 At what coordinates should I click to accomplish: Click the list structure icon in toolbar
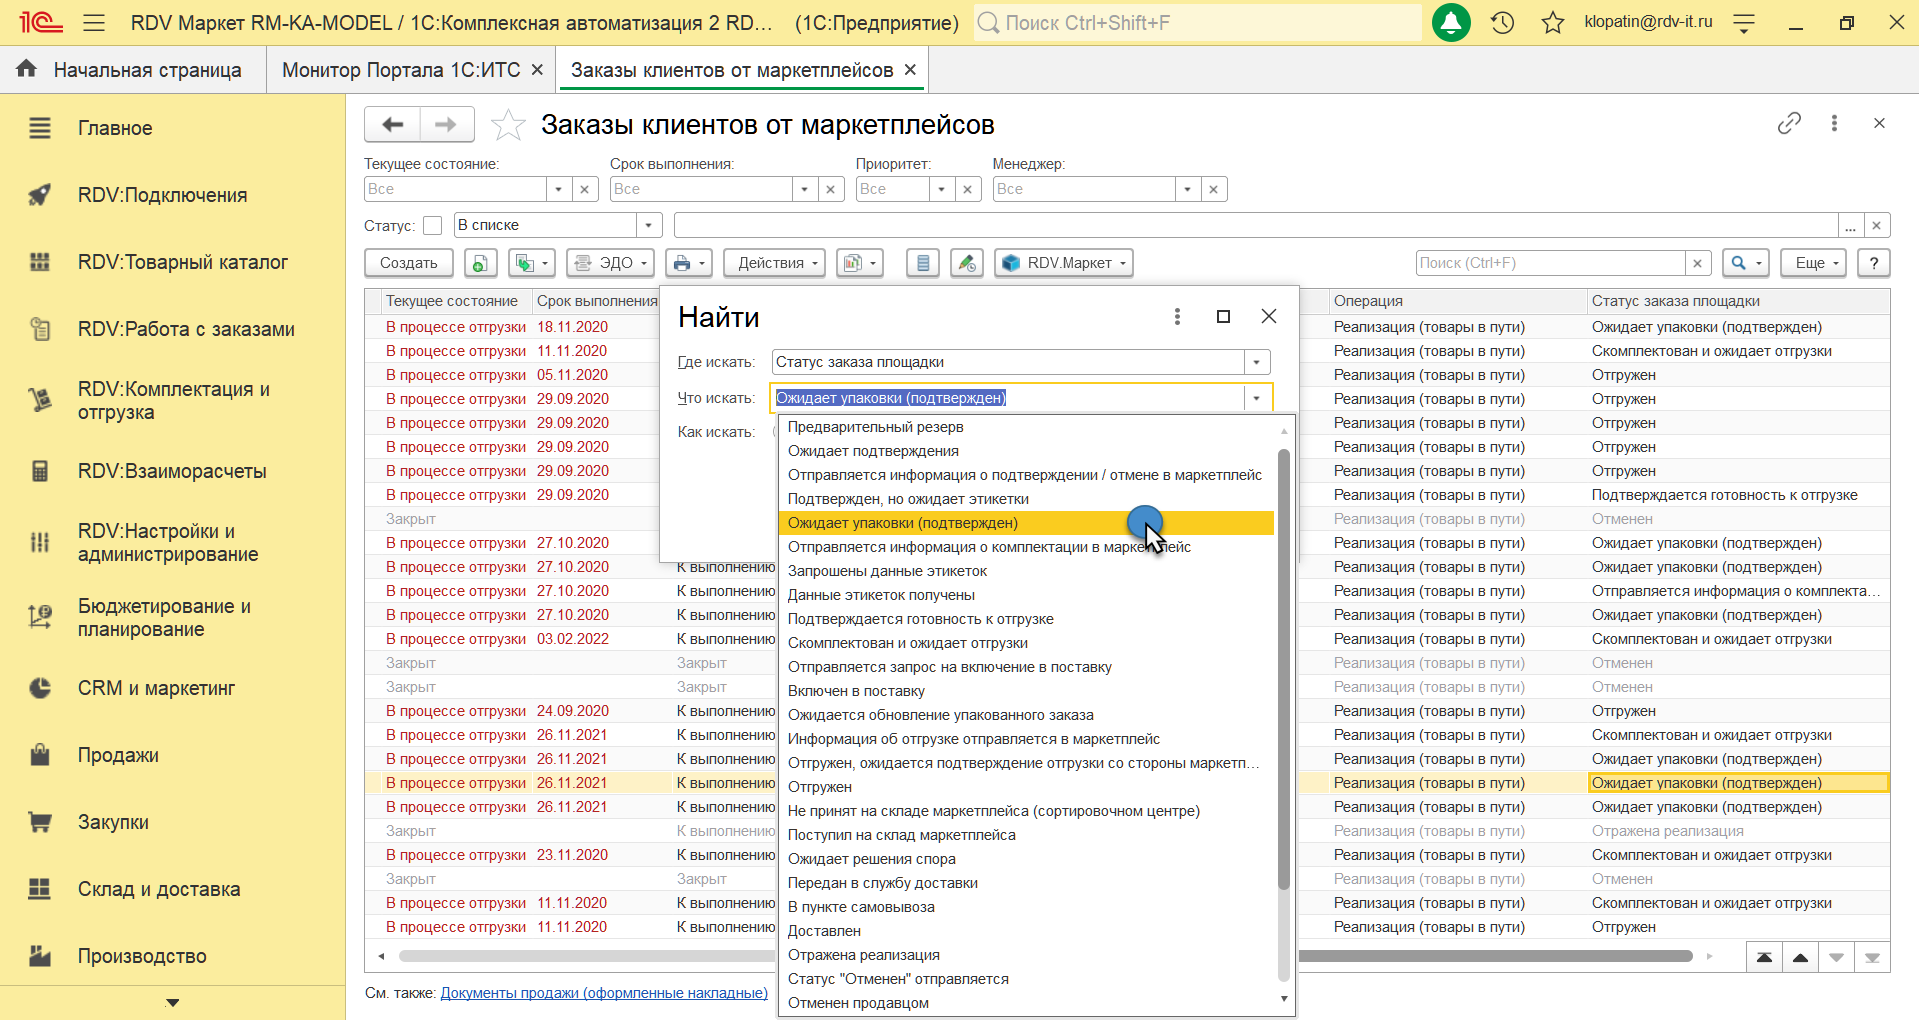pyautogui.click(x=923, y=263)
